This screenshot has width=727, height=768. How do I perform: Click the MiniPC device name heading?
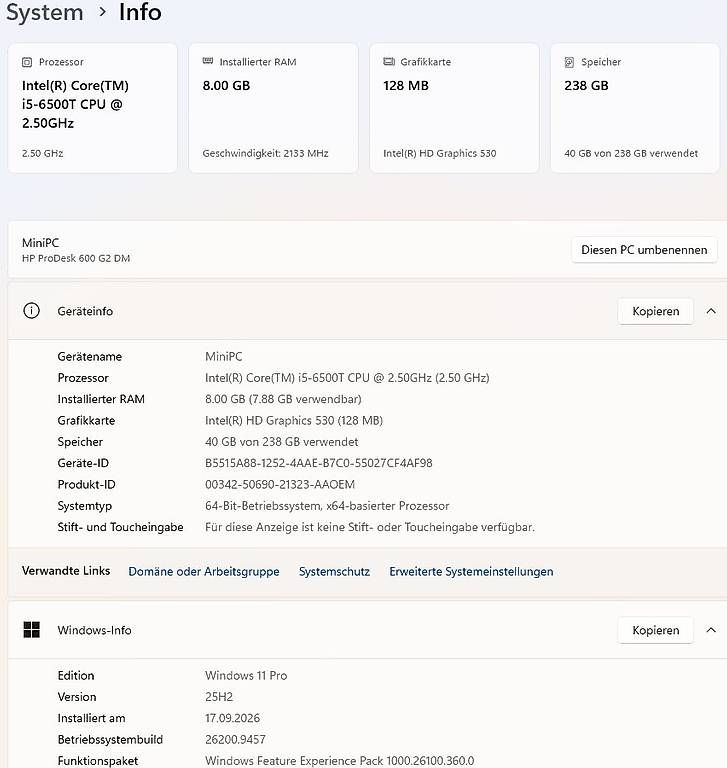[x=40, y=243]
